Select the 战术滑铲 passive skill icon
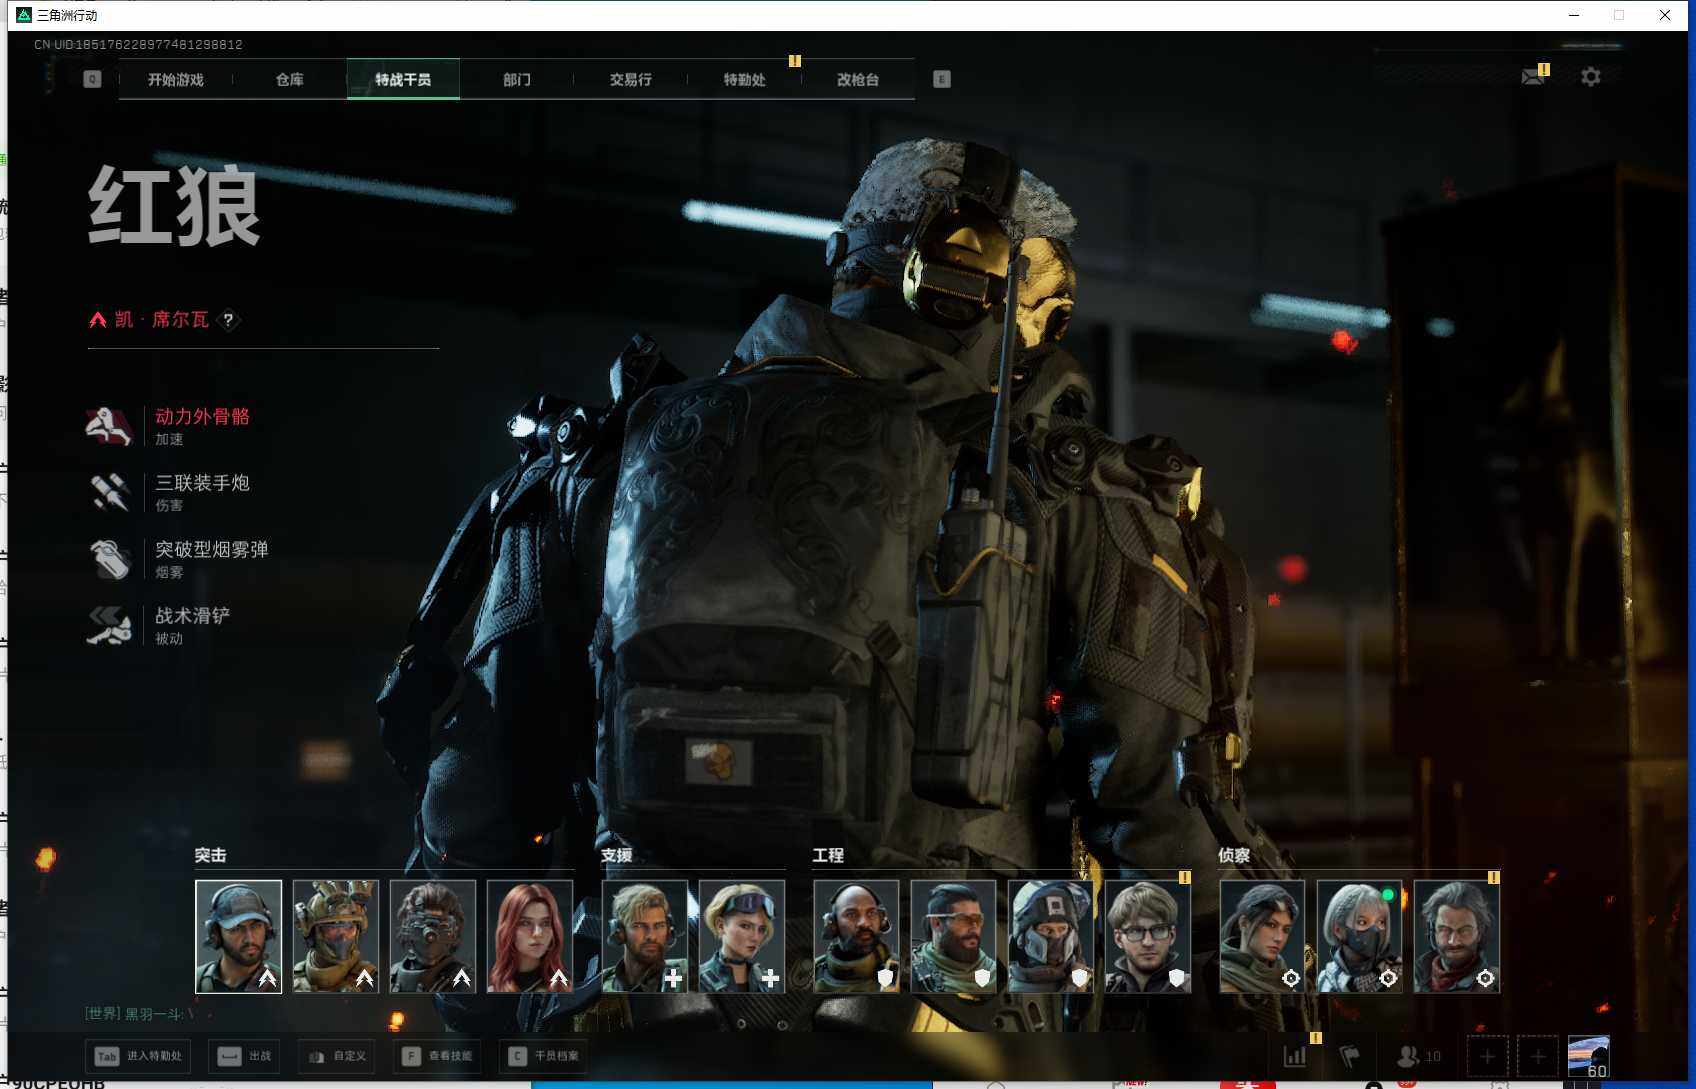 tap(109, 625)
